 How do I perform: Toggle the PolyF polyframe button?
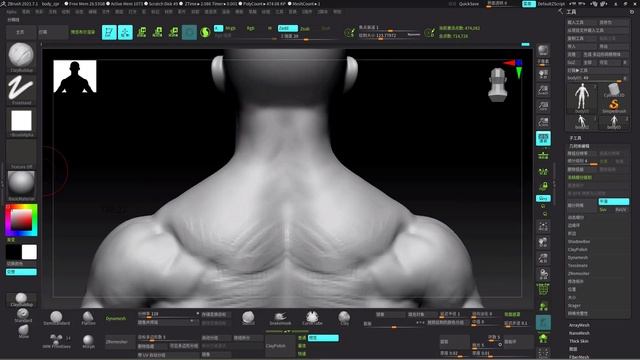tap(543, 290)
